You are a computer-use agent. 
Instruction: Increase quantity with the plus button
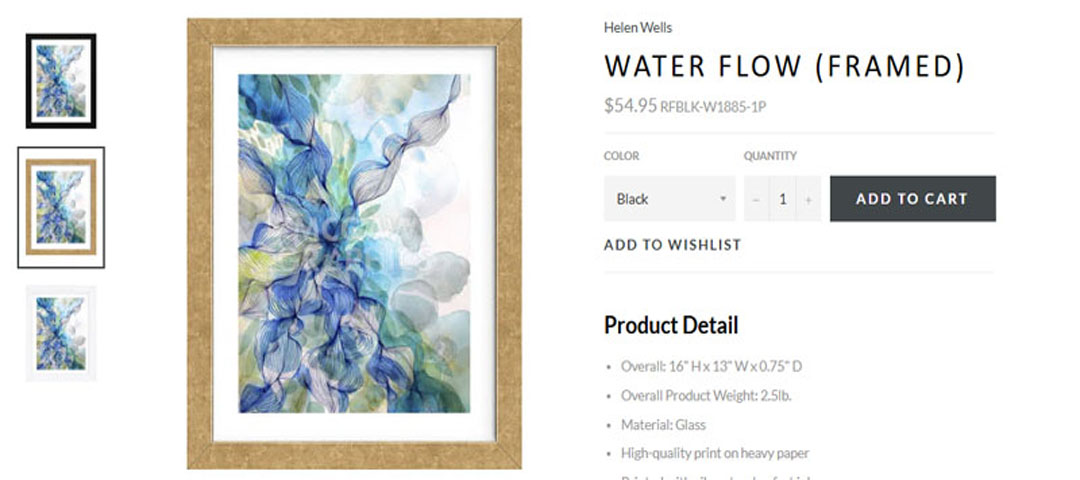pos(809,199)
